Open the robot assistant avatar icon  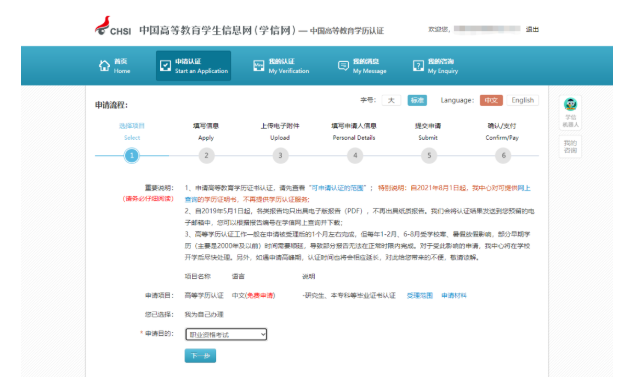point(570,104)
